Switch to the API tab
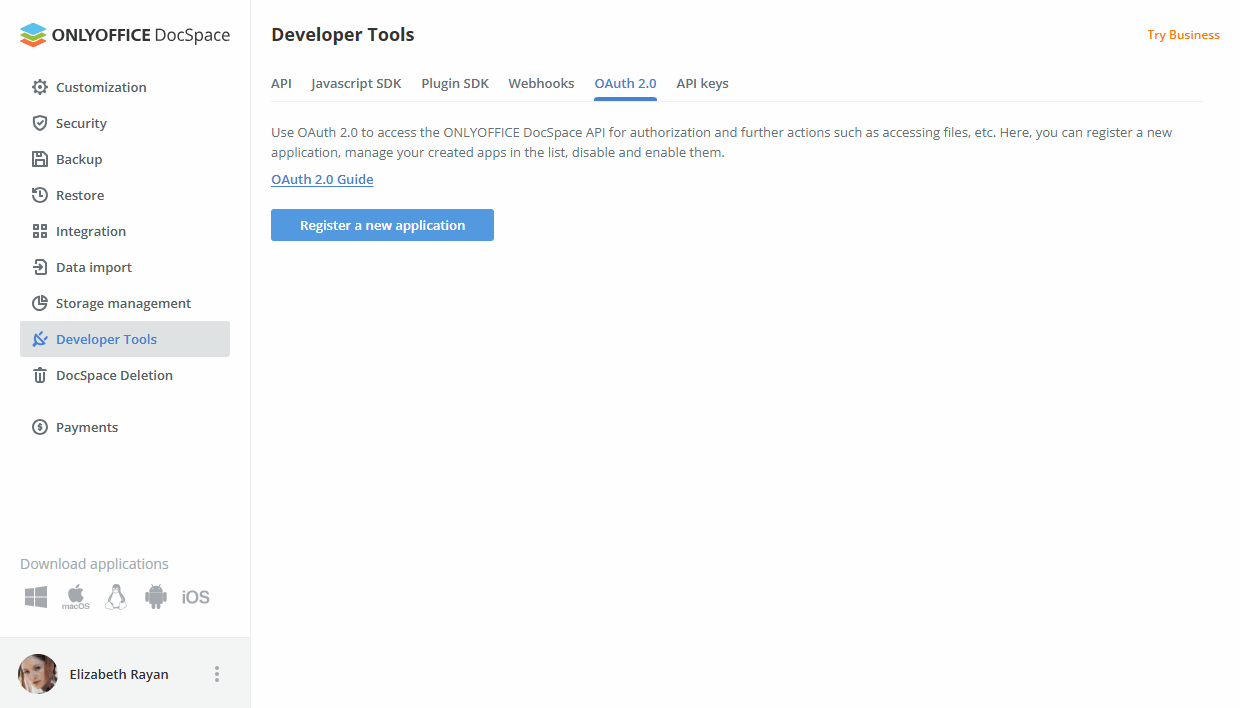Viewport: 1240px width, 708px height. (x=281, y=83)
